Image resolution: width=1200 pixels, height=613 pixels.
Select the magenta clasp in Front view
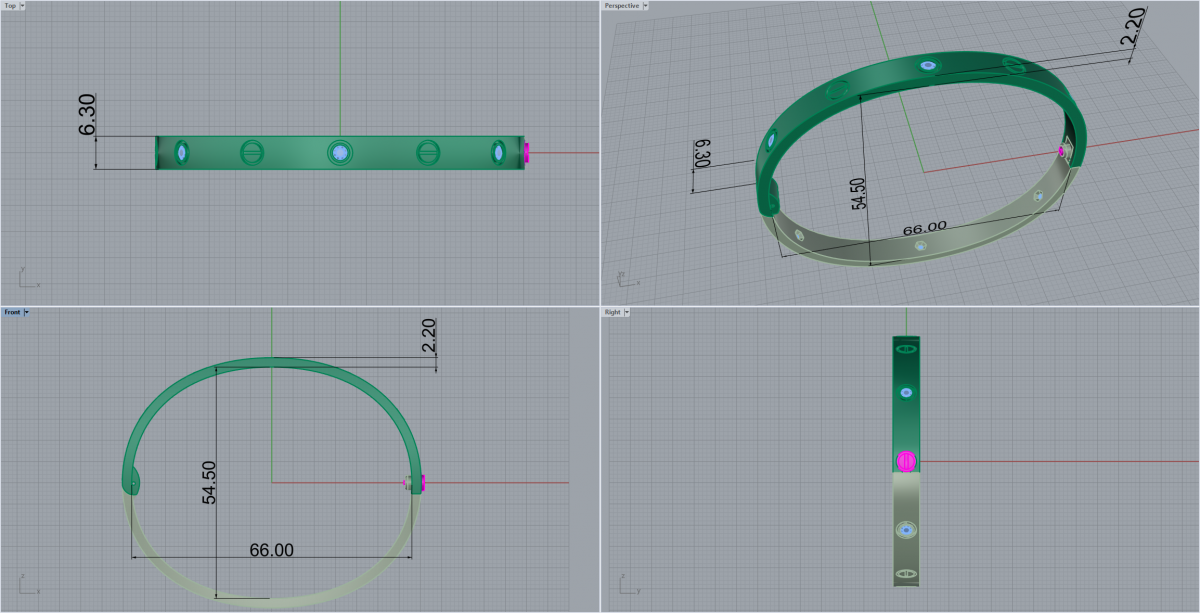coord(422,484)
